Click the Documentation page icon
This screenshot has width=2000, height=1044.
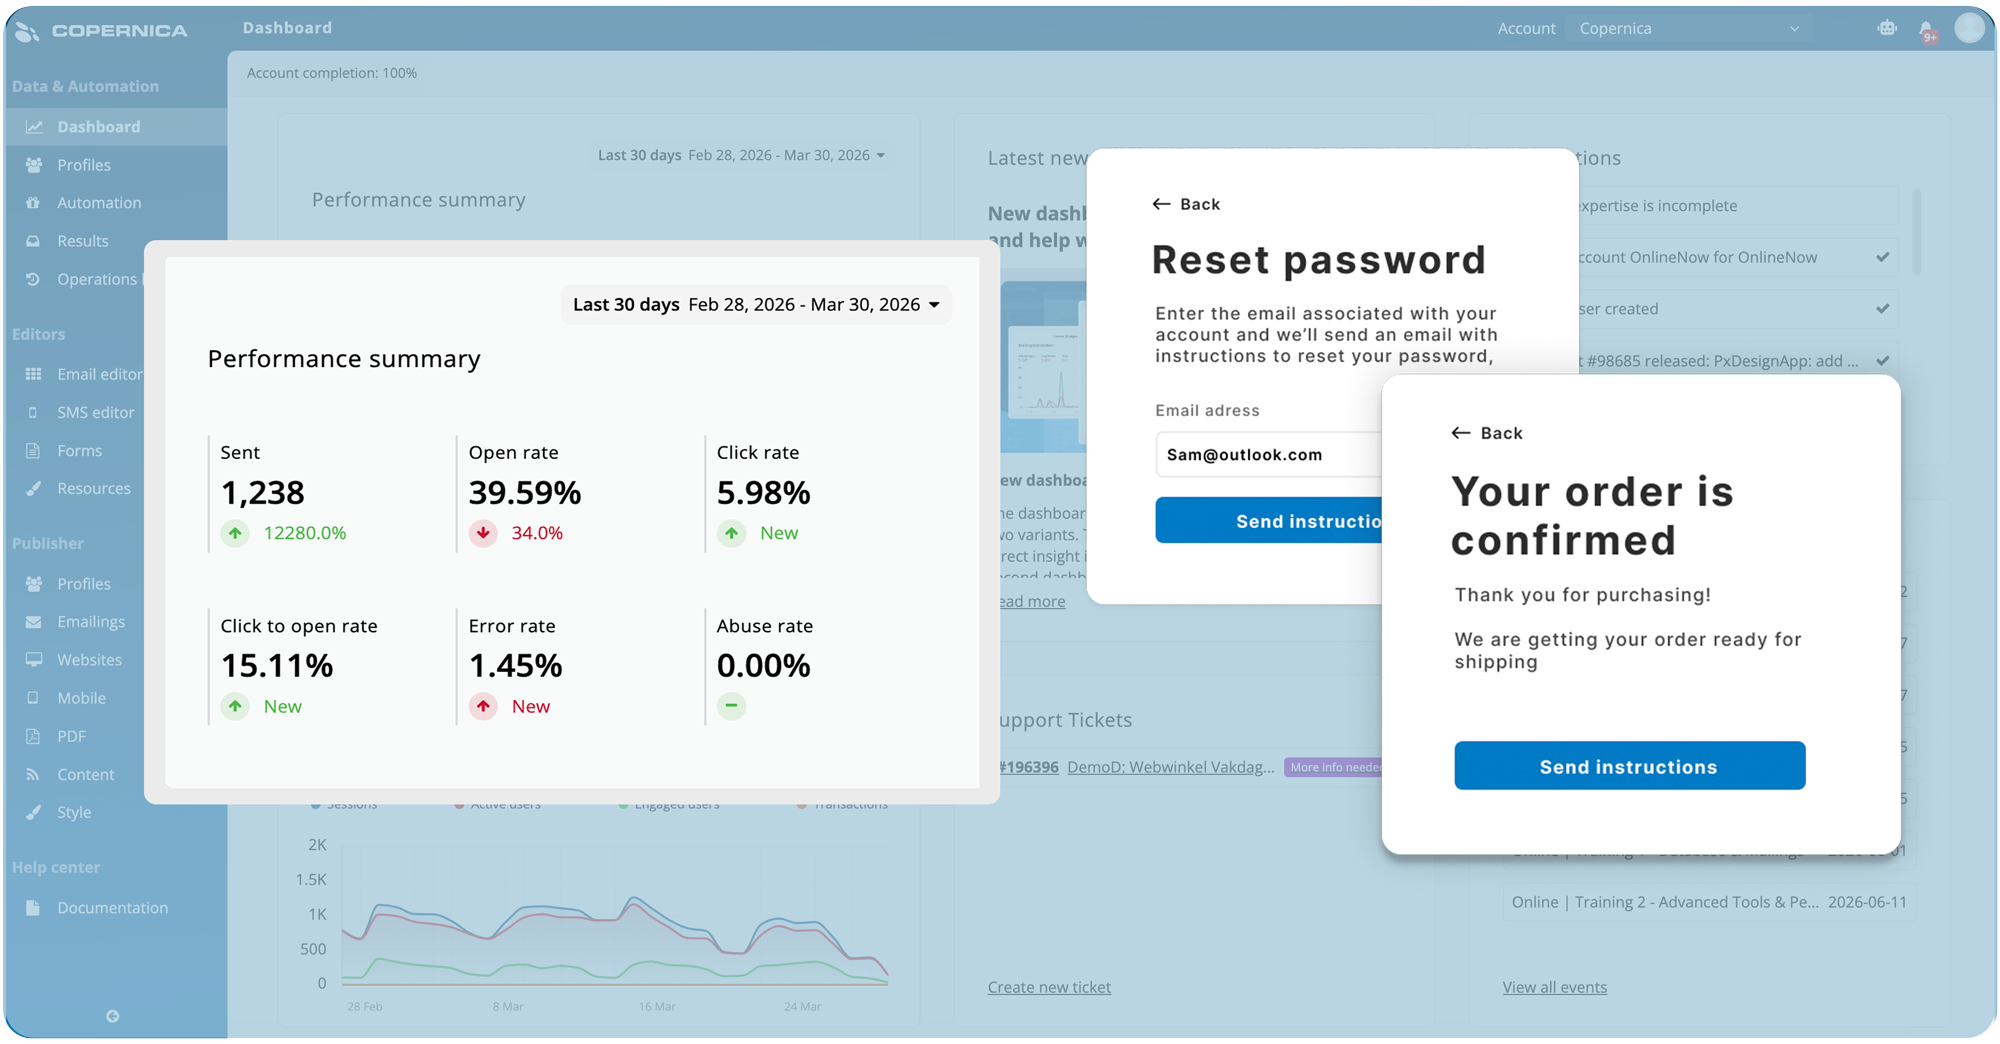pyautogui.click(x=33, y=908)
